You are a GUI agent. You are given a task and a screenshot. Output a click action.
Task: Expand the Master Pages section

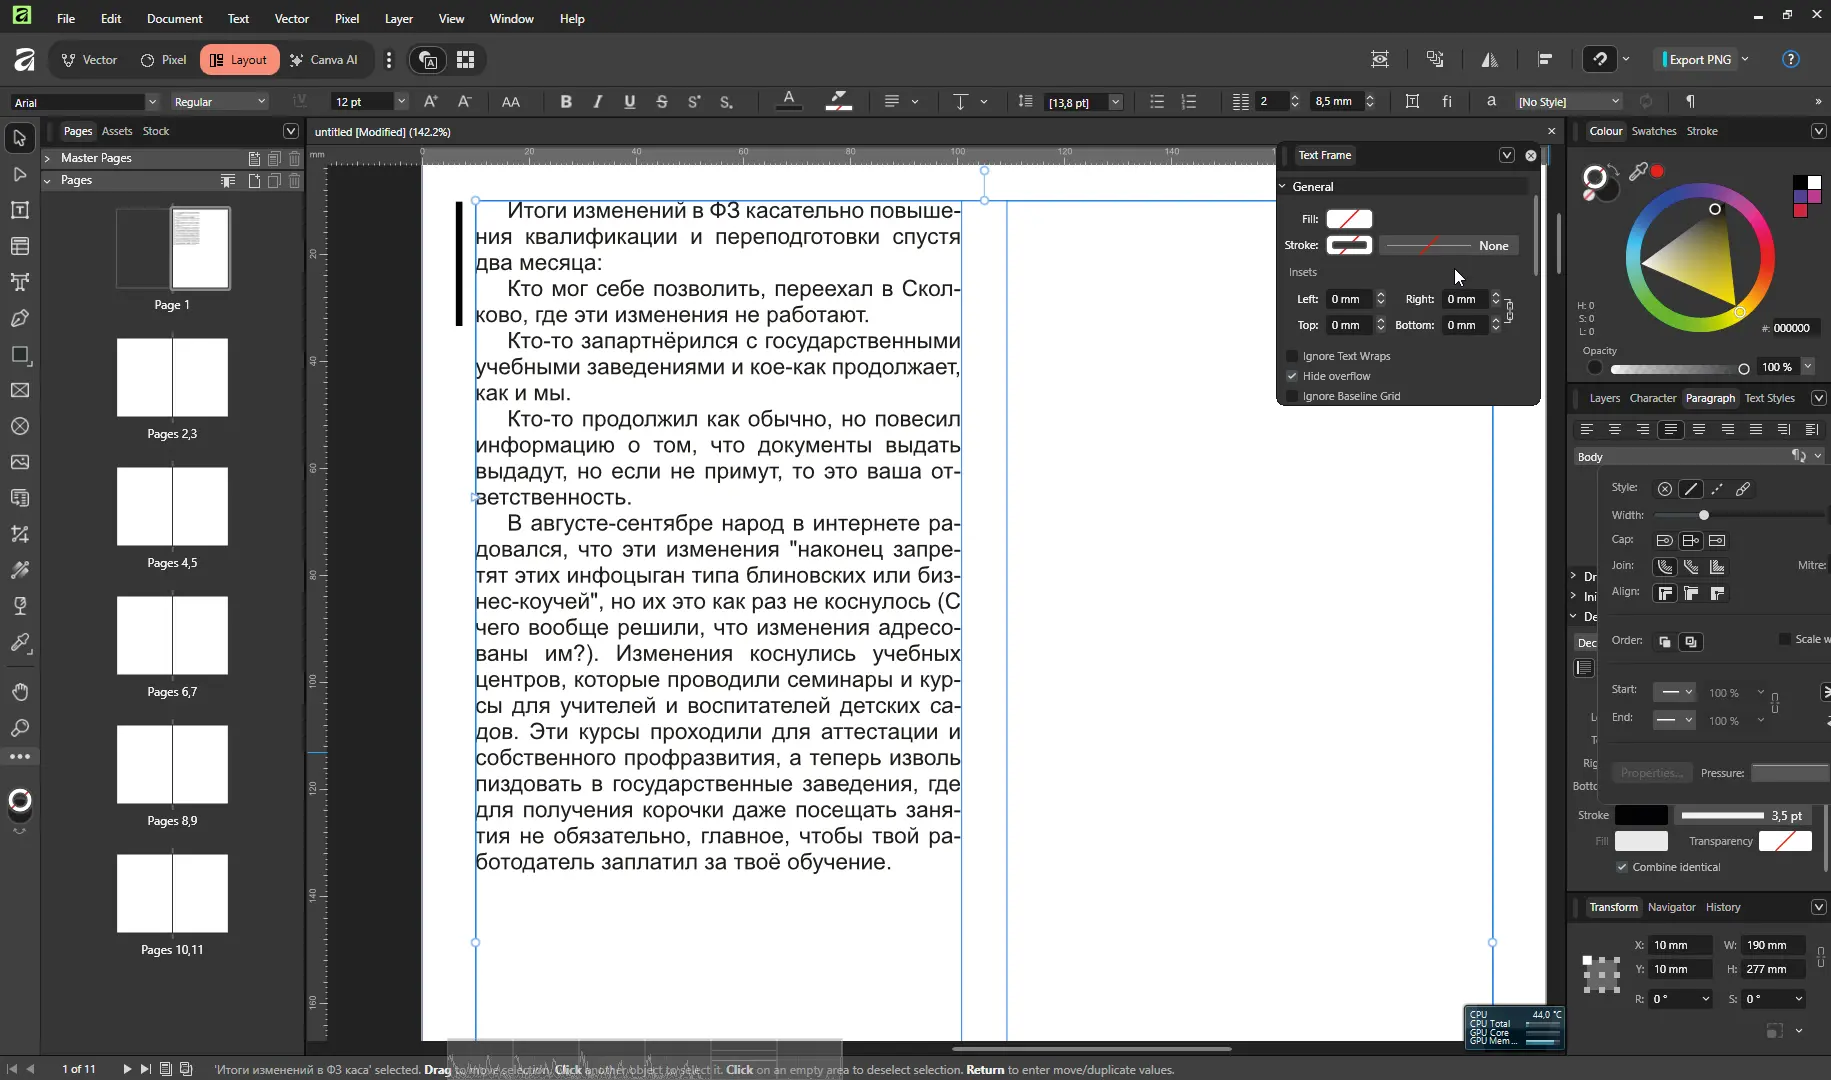[x=47, y=158]
